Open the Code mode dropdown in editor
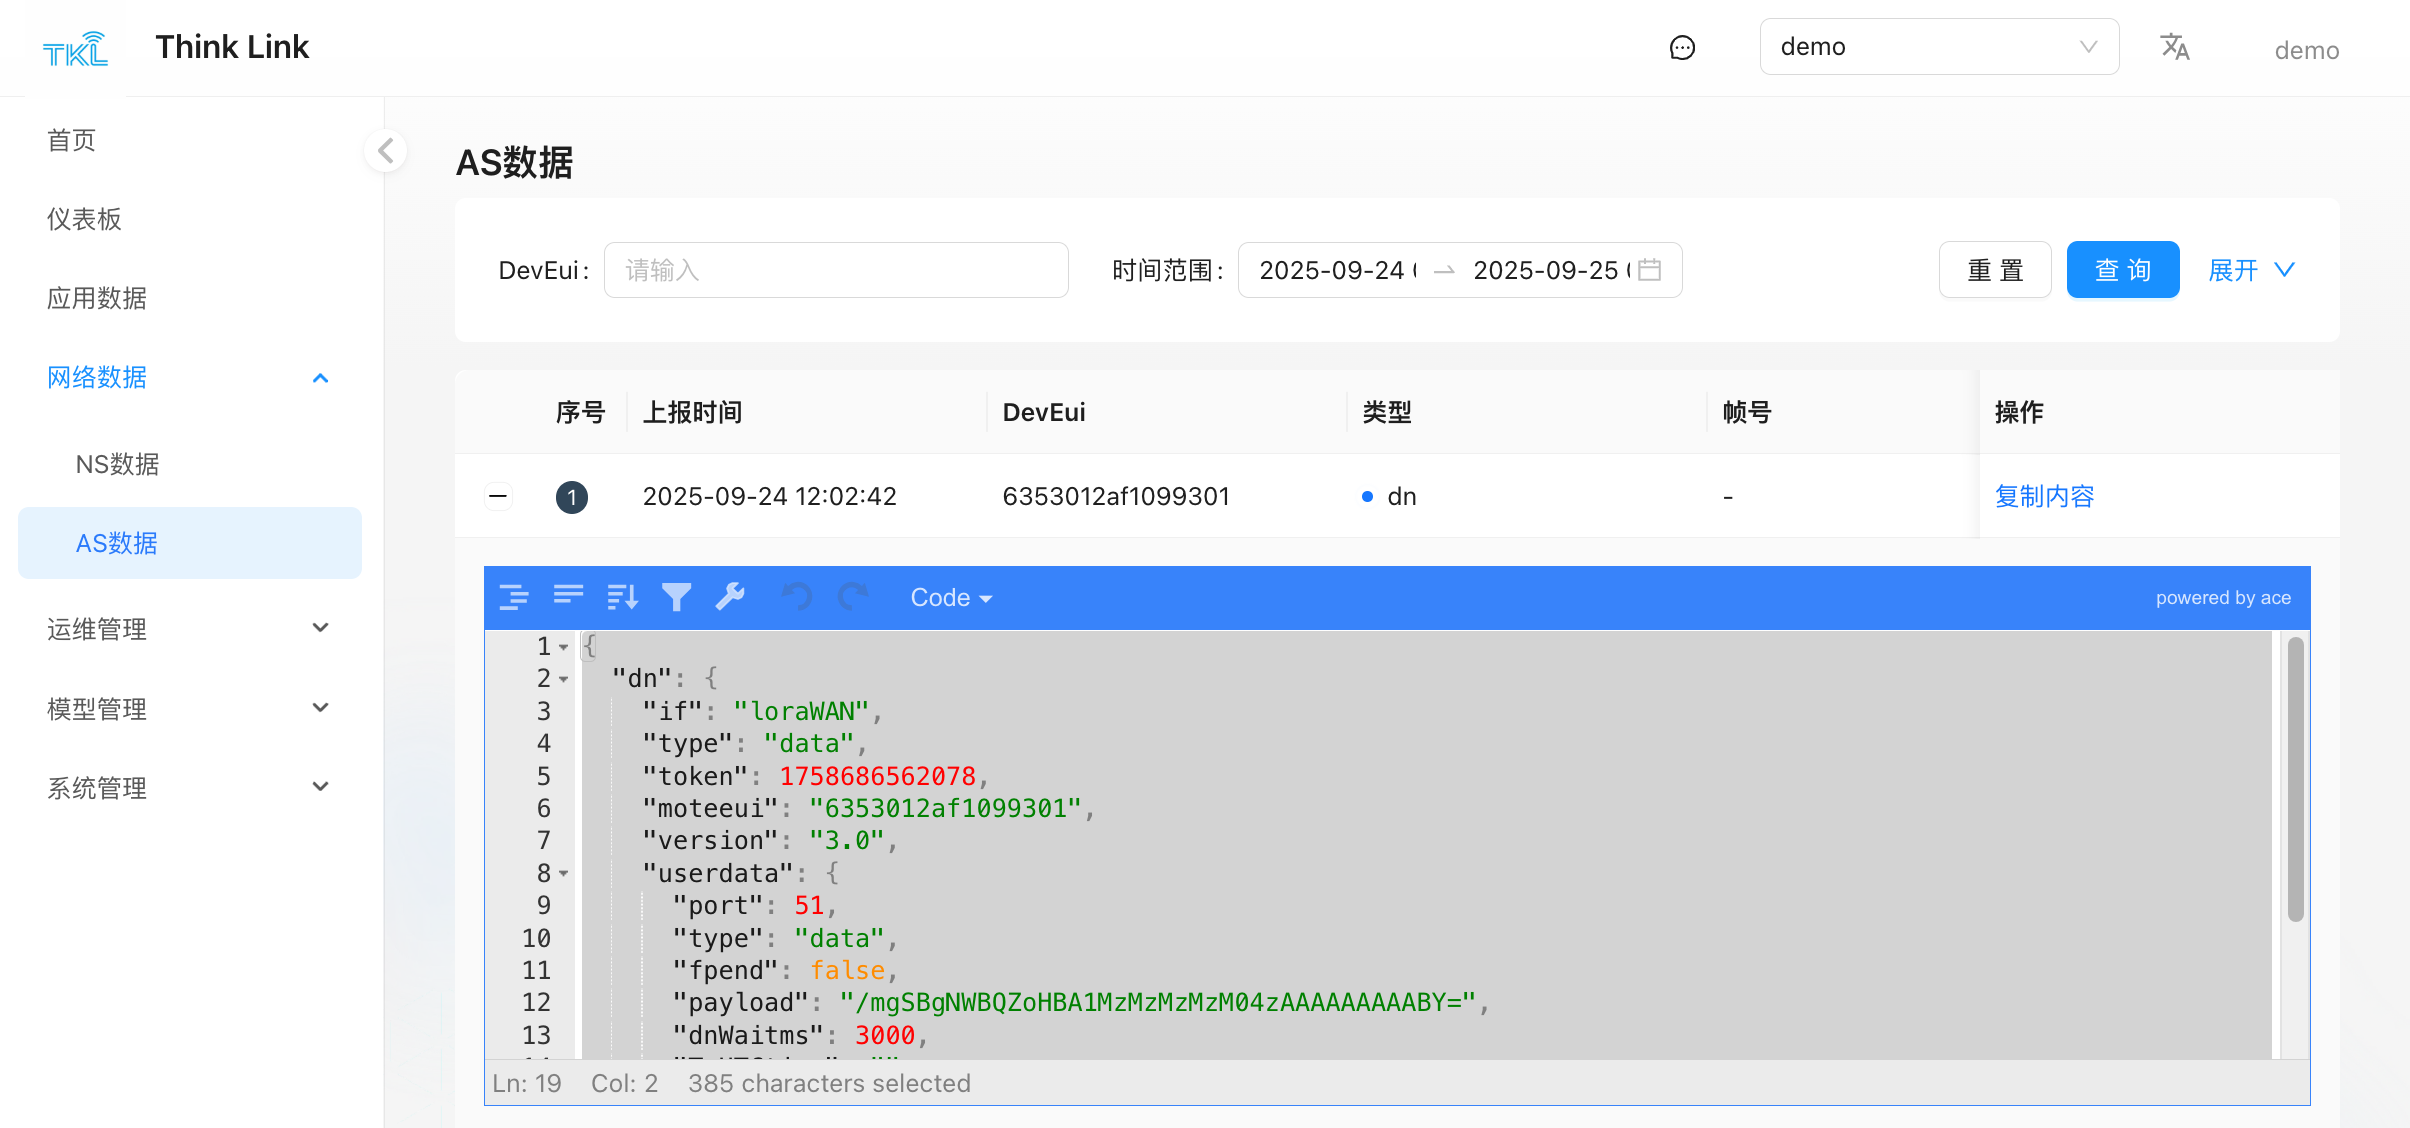This screenshot has height=1128, width=2410. pyautogui.click(x=950, y=598)
